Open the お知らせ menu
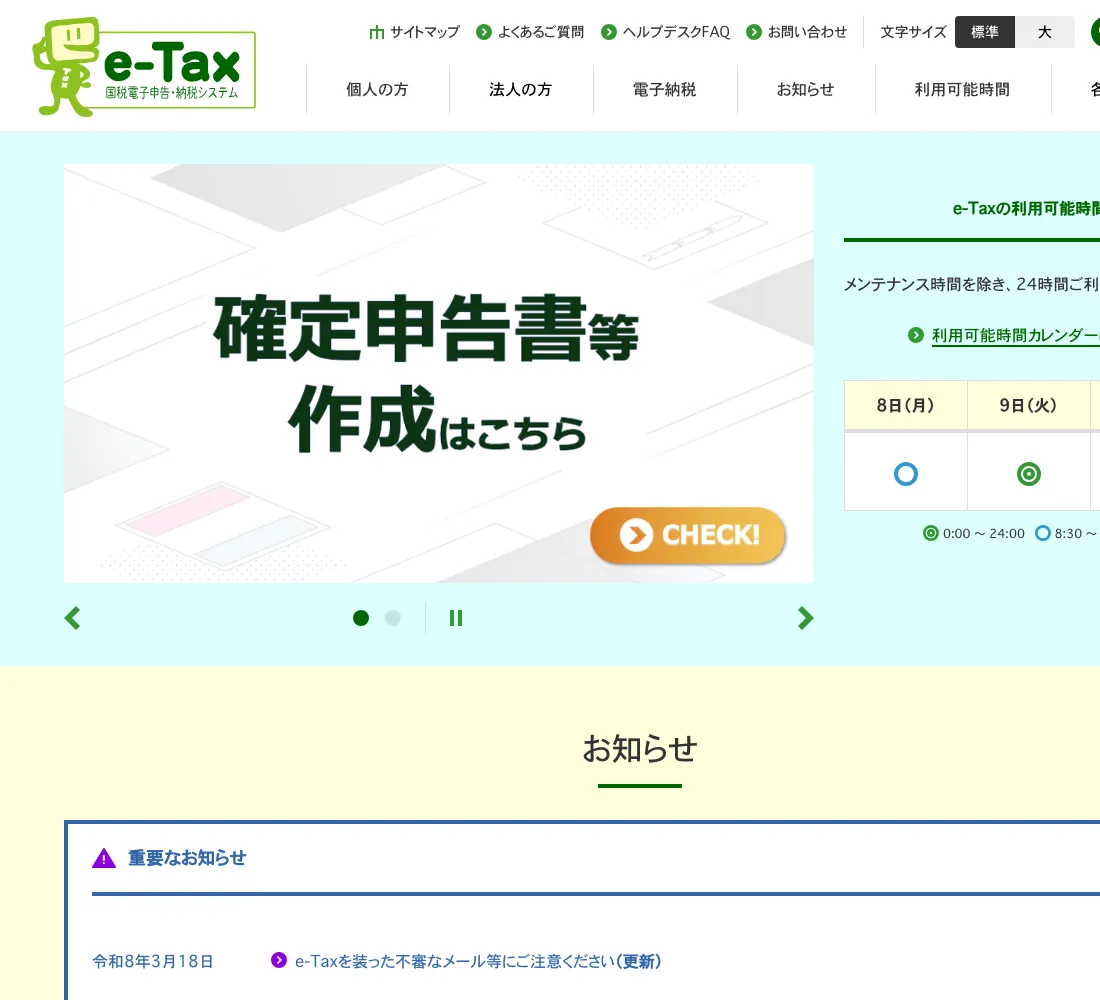Viewport: 1100px width, 1000px height. (x=805, y=89)
